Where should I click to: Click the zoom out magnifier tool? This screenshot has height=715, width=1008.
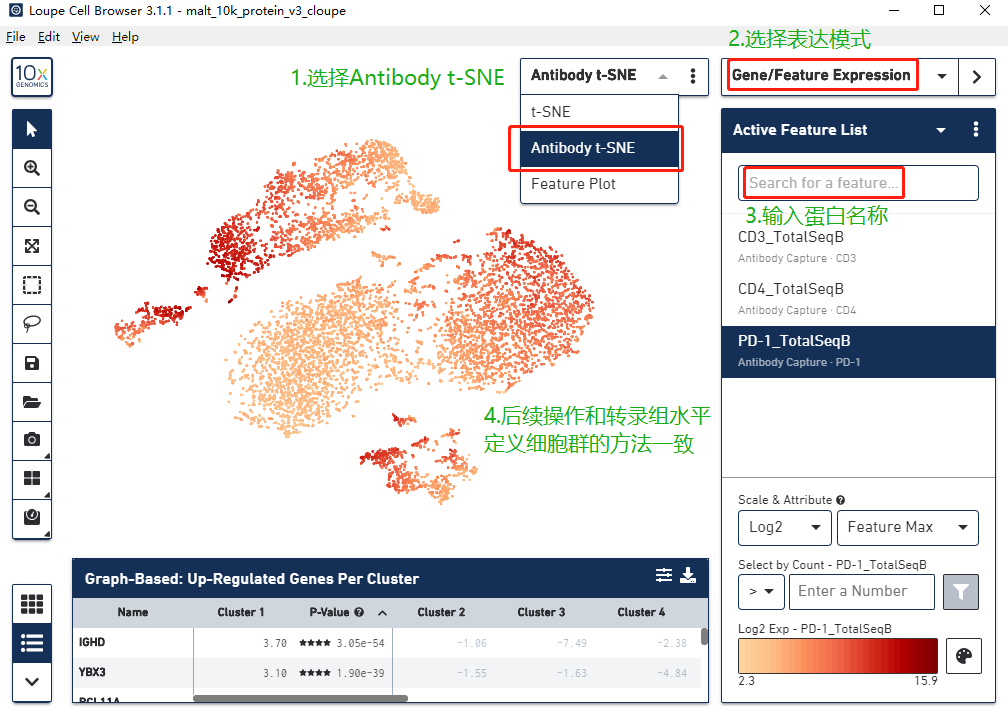pyautogui.click(x=32, y=207)
